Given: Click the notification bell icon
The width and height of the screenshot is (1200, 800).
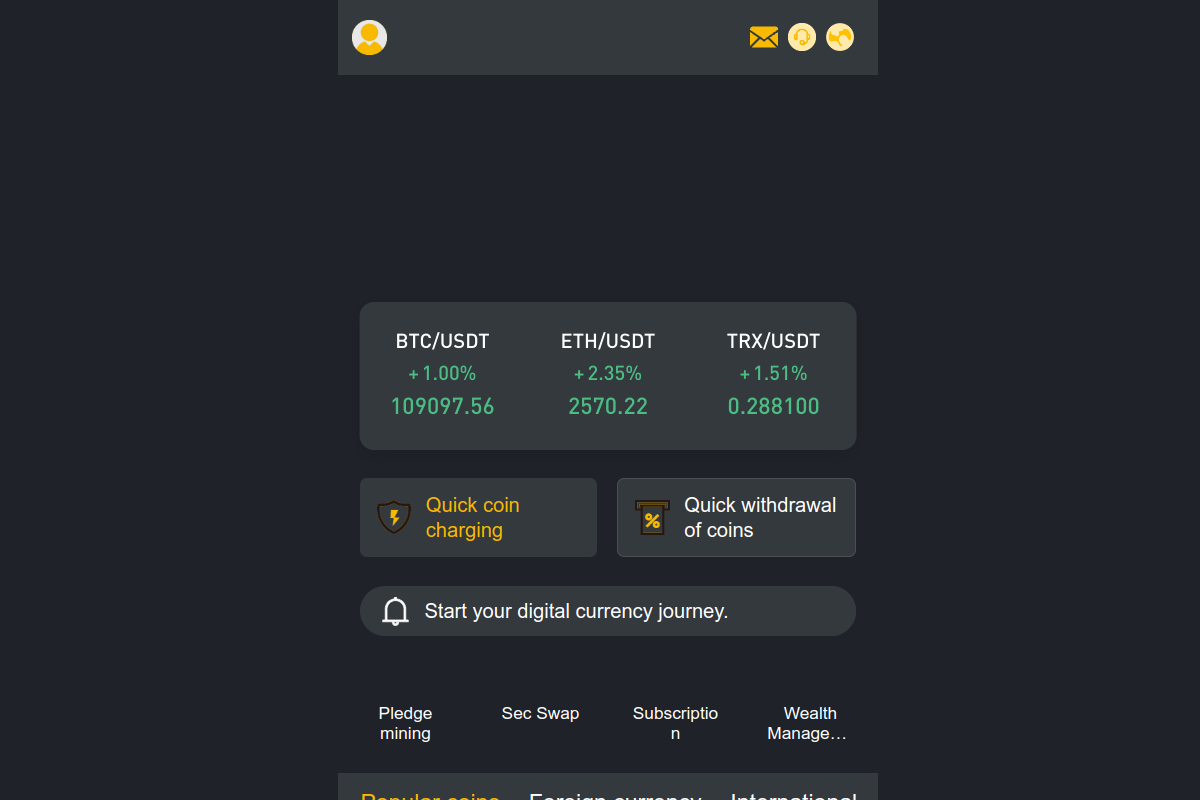Looking at the screenshot, I should (x=396, y=611).
